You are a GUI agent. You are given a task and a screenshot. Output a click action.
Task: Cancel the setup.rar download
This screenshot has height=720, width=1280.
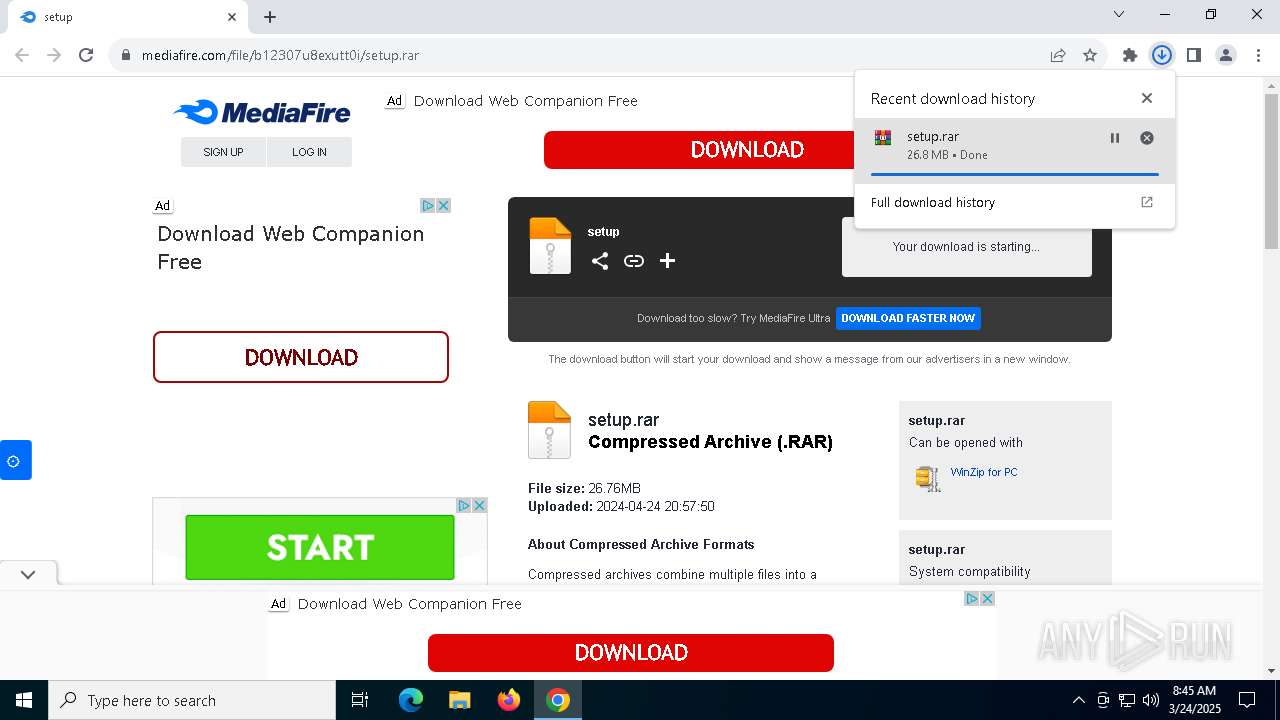pos(1147,138)
